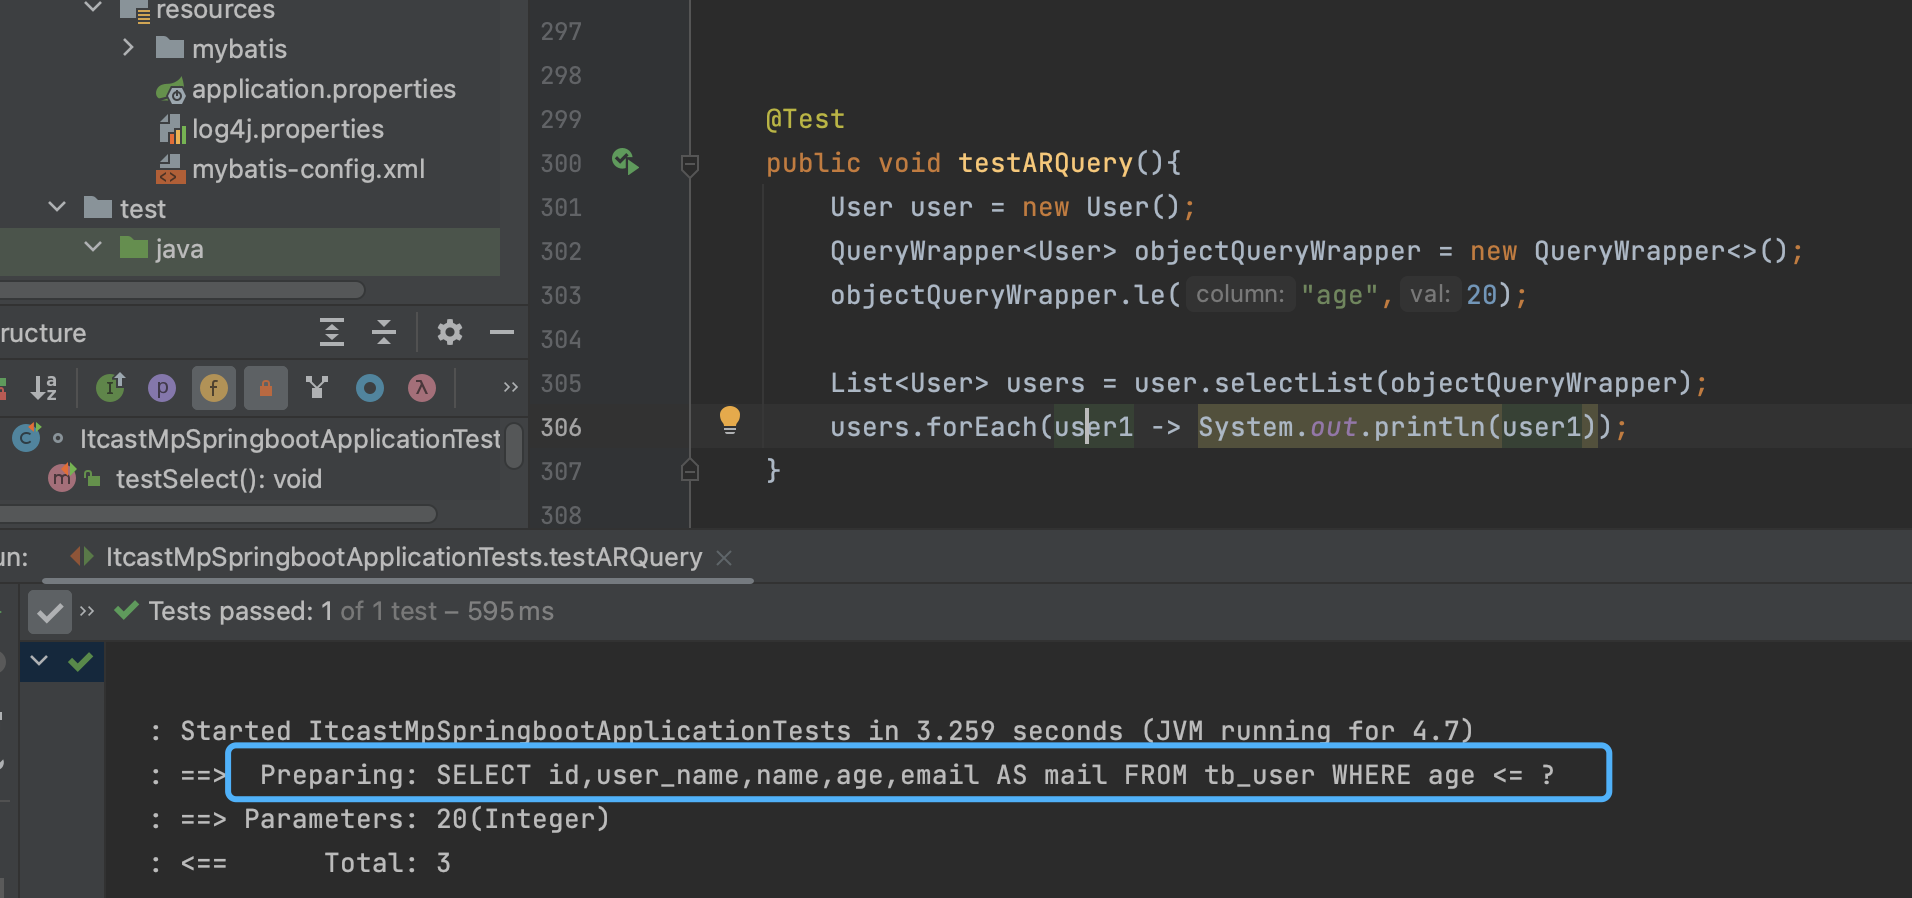Screen dimensions: 1912x898
Task: Click Expand All in the Structure panel
Action: 332,332
